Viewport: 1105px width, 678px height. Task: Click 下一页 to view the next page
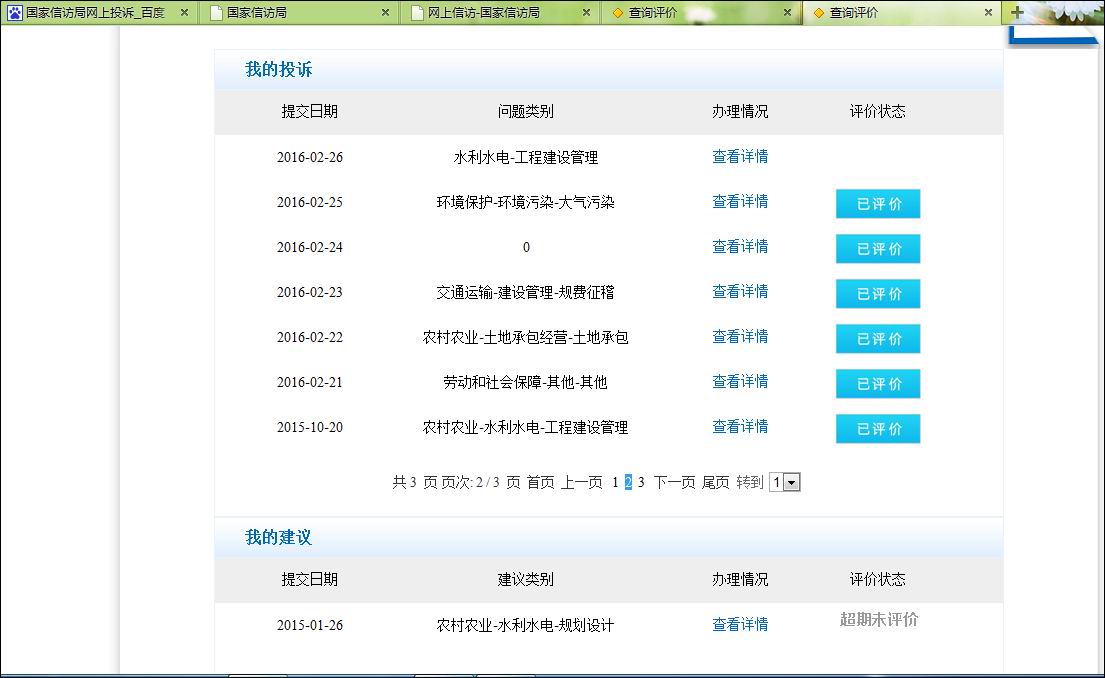click(673, 481)
